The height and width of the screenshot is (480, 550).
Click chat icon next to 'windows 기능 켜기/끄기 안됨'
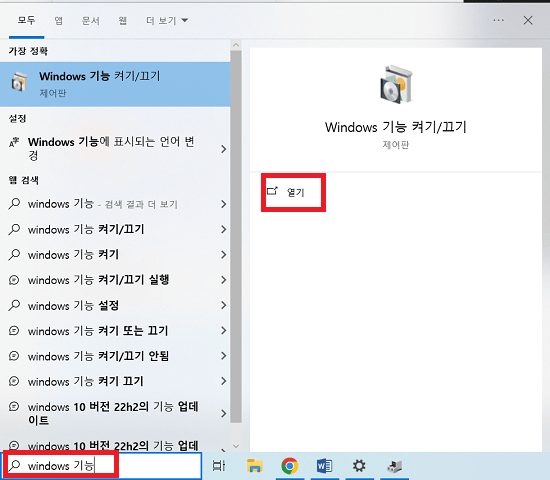14,356
